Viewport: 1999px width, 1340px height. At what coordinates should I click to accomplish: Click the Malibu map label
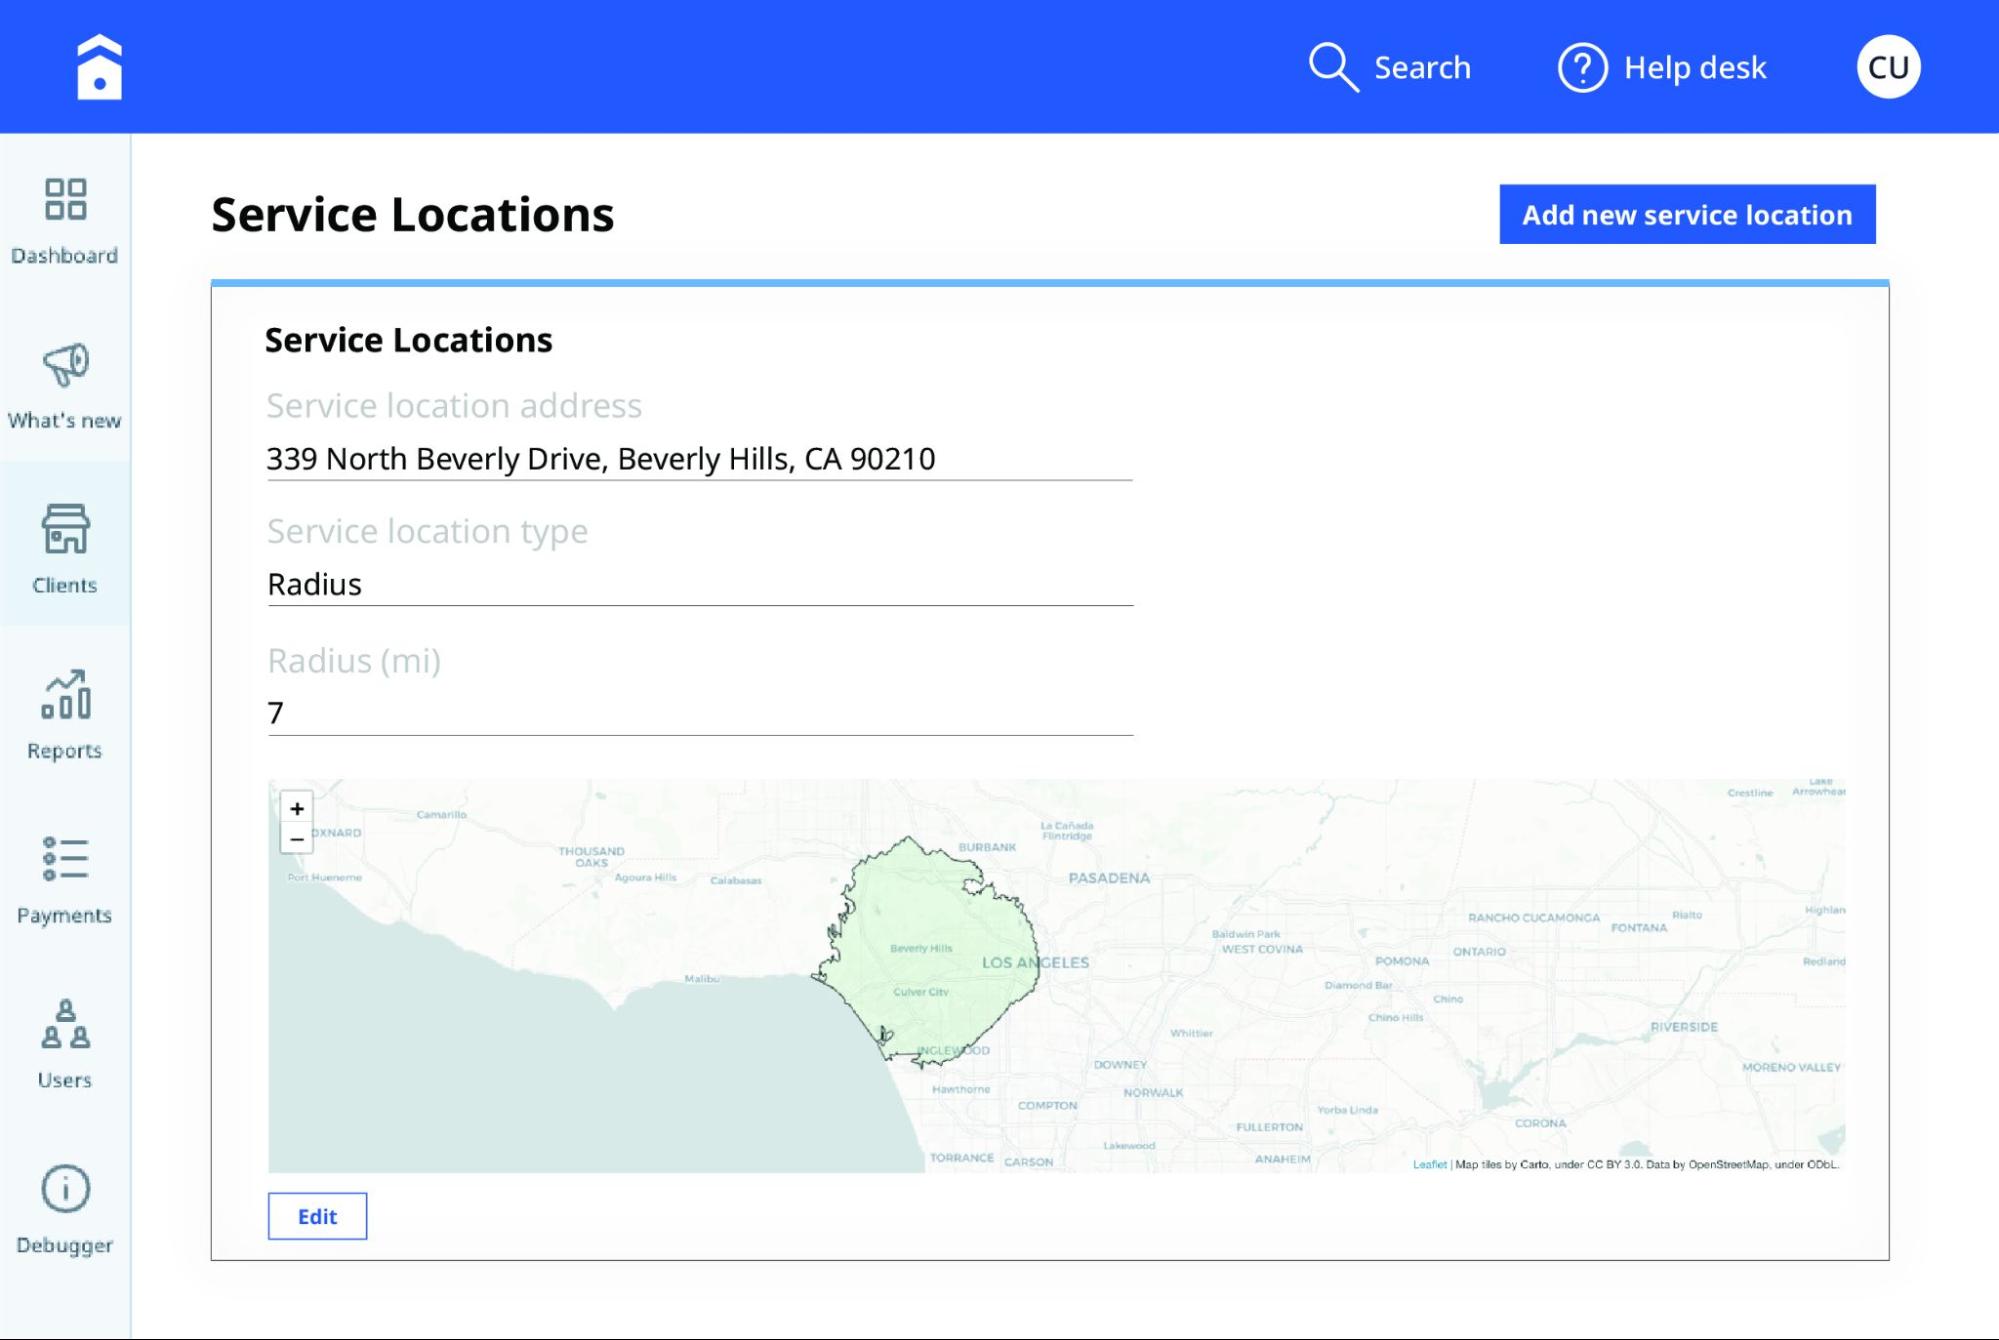[702, 978]
